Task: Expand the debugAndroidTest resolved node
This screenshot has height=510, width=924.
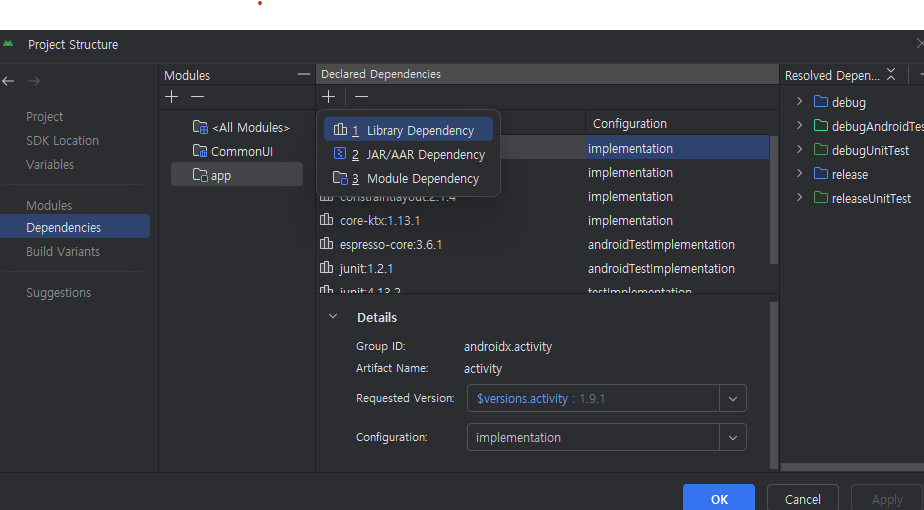Action: coord(799,126)
